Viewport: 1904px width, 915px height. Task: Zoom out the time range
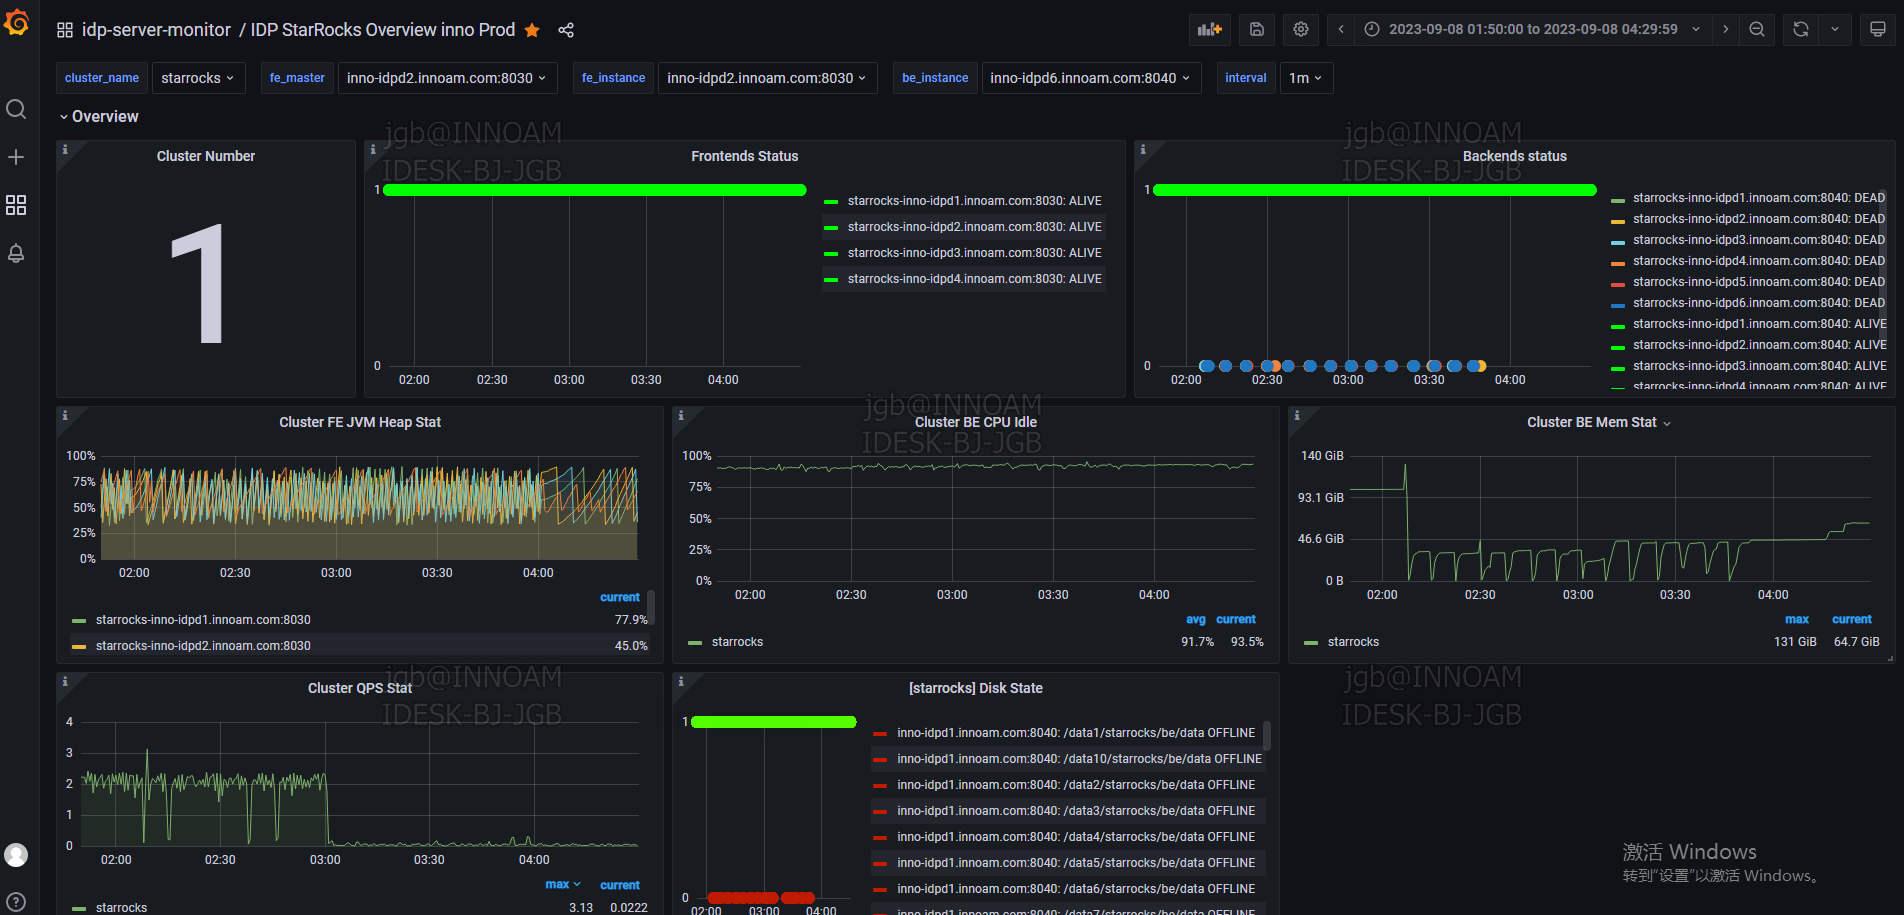click(x=1757, y=29)
